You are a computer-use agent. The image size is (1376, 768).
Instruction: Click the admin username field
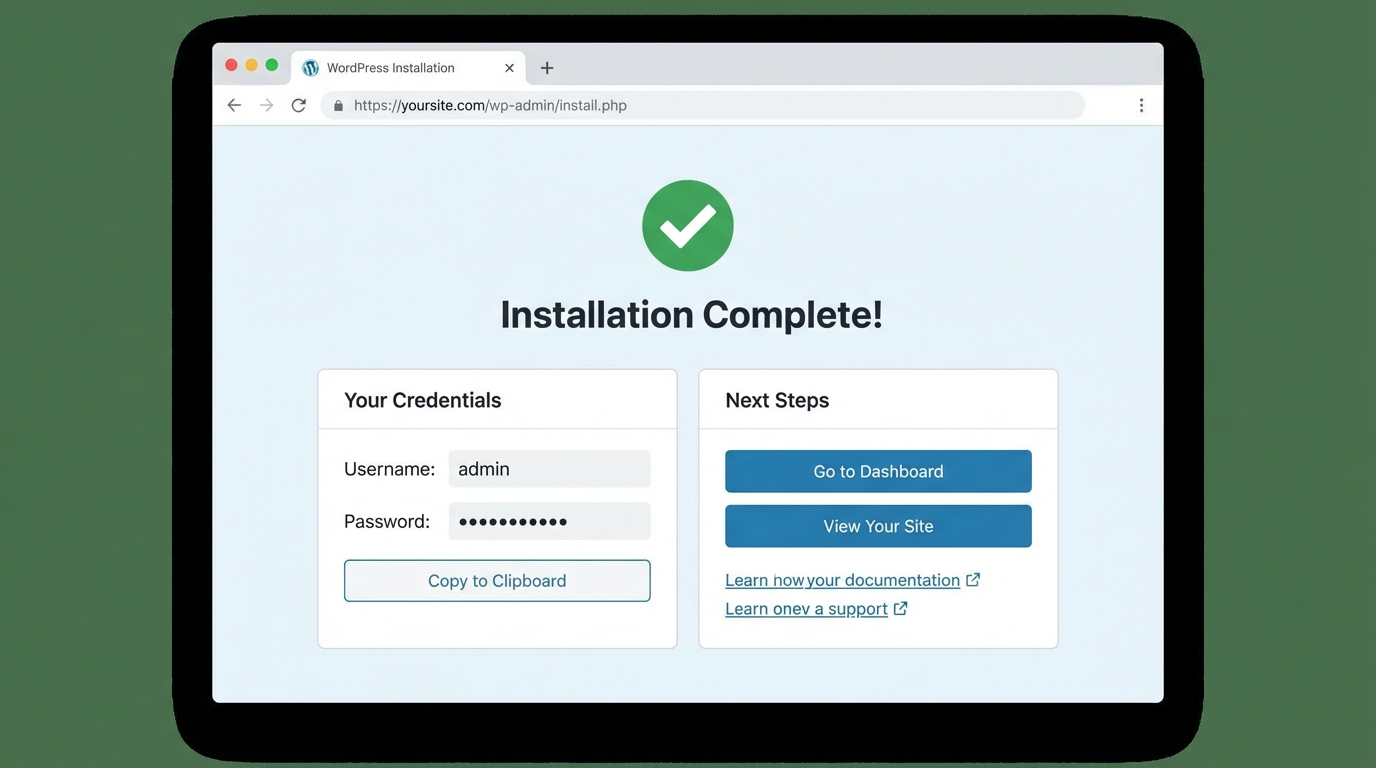(x=549, y=468)
